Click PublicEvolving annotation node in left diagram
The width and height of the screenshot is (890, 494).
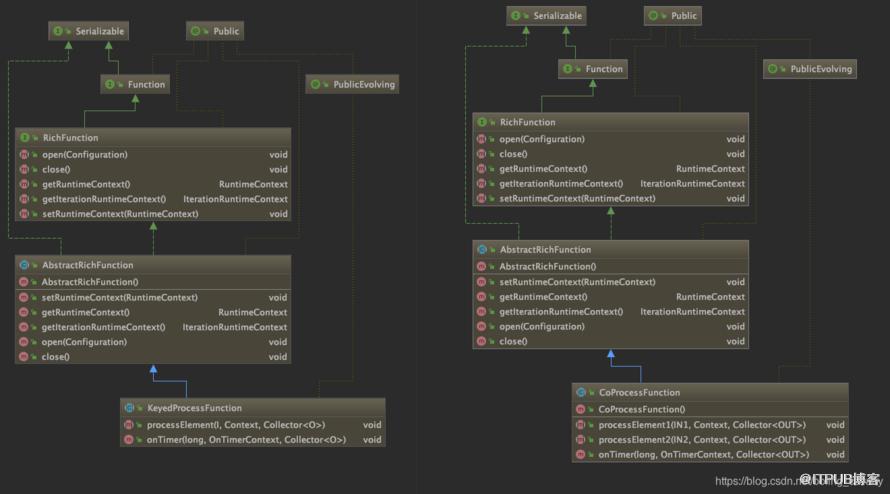pos(352,85)
